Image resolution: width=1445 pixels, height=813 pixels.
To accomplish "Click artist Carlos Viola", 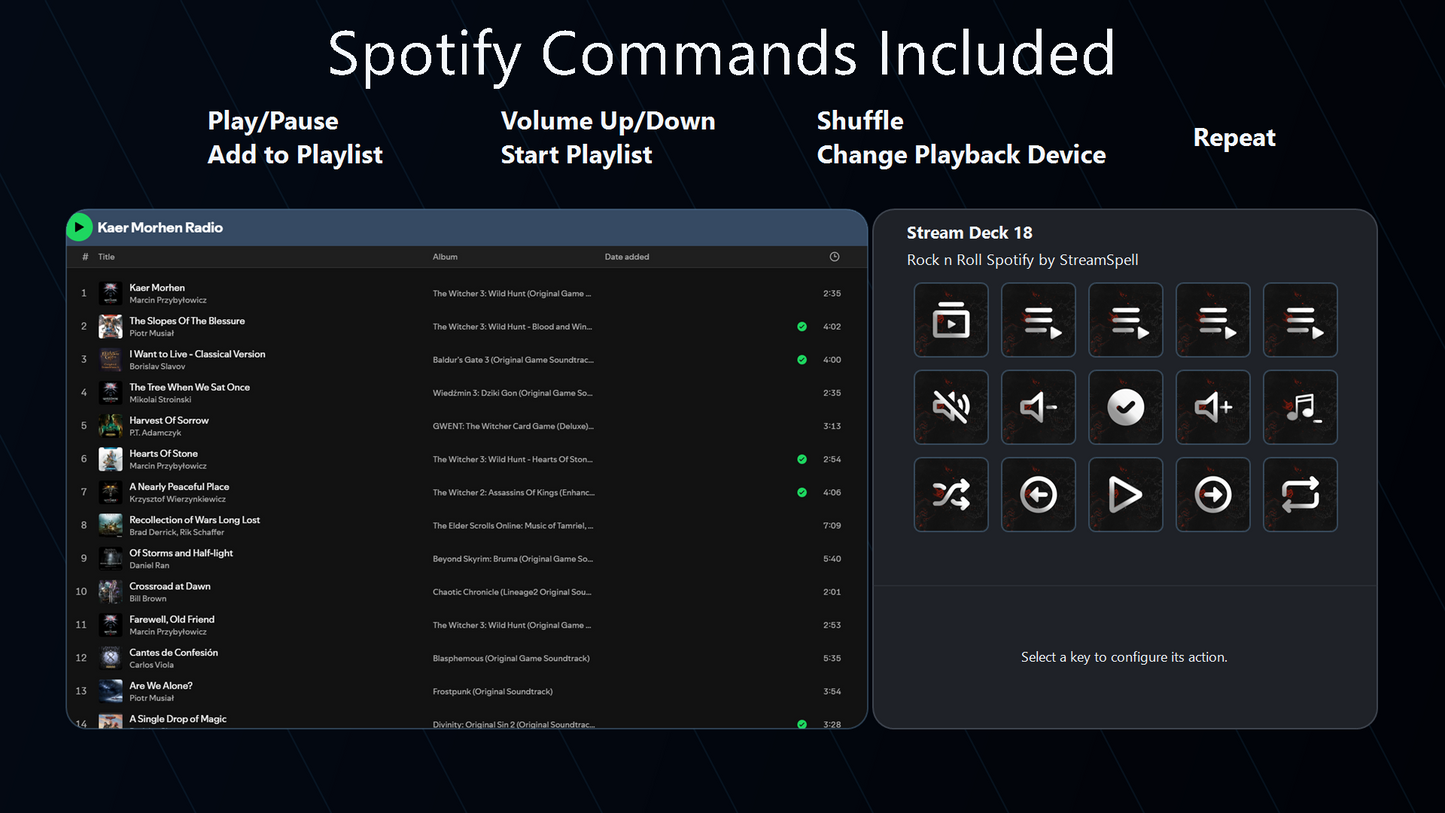I will (151, 665).
